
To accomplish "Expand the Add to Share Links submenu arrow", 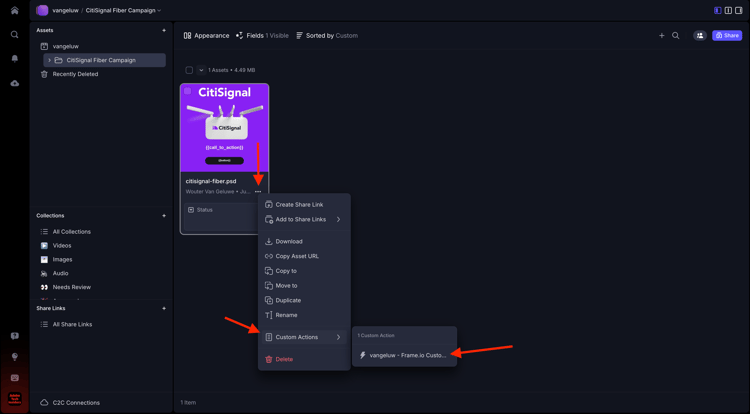I will point(338,219).
